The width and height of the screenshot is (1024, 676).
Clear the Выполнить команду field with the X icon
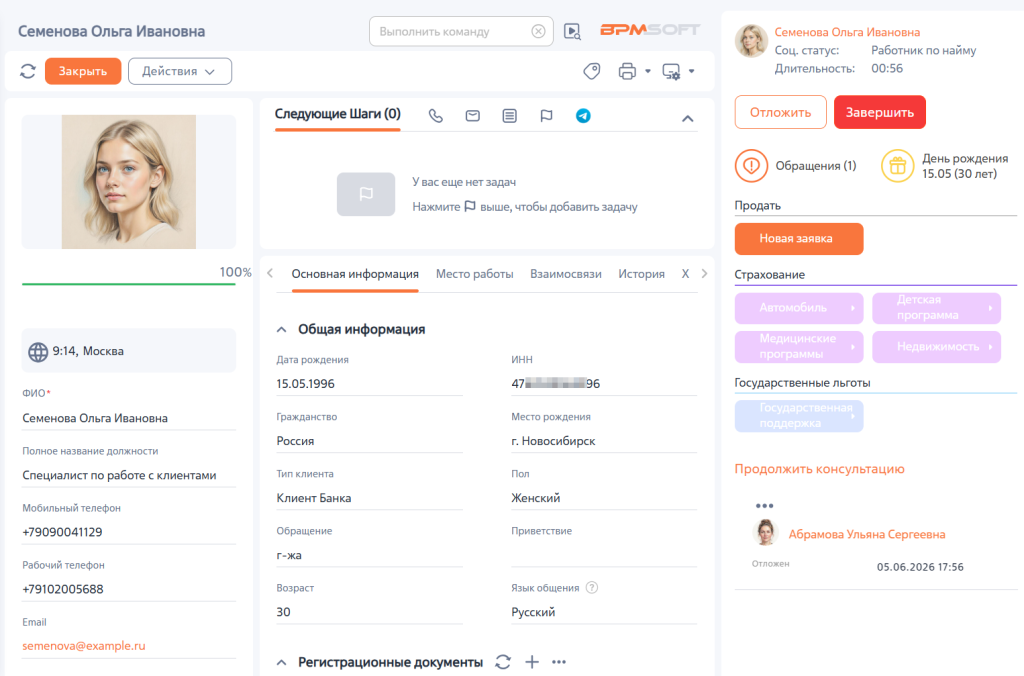tap(538, 31)
